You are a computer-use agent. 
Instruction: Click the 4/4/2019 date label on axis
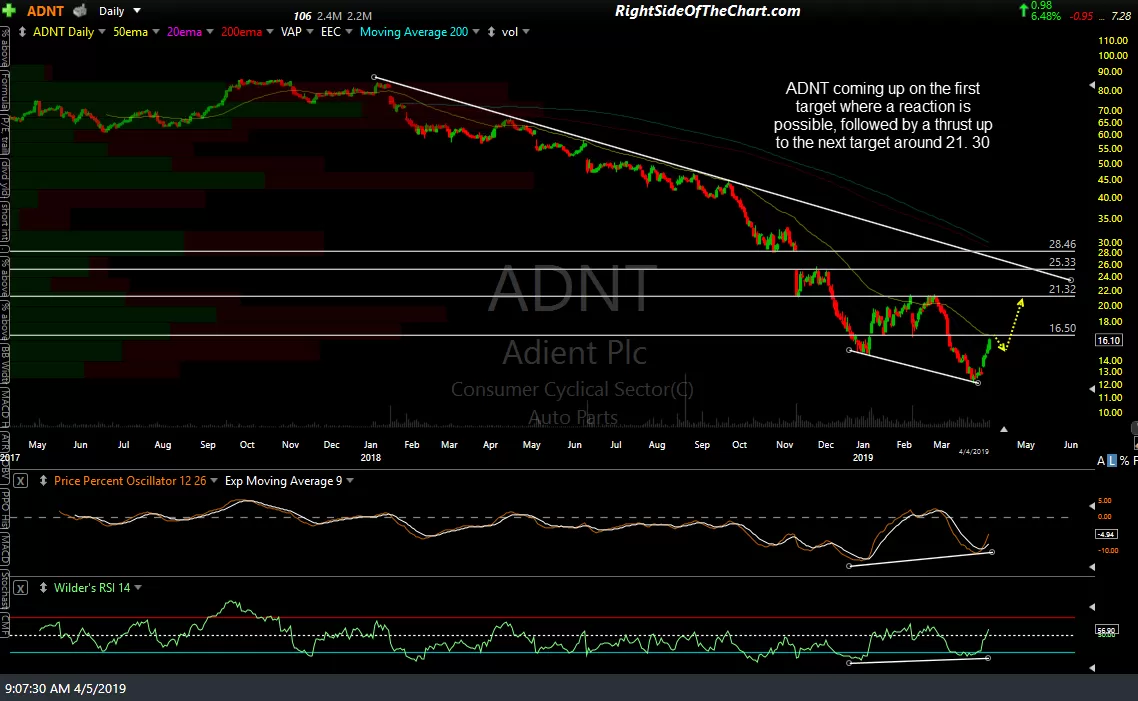[973, 451]
